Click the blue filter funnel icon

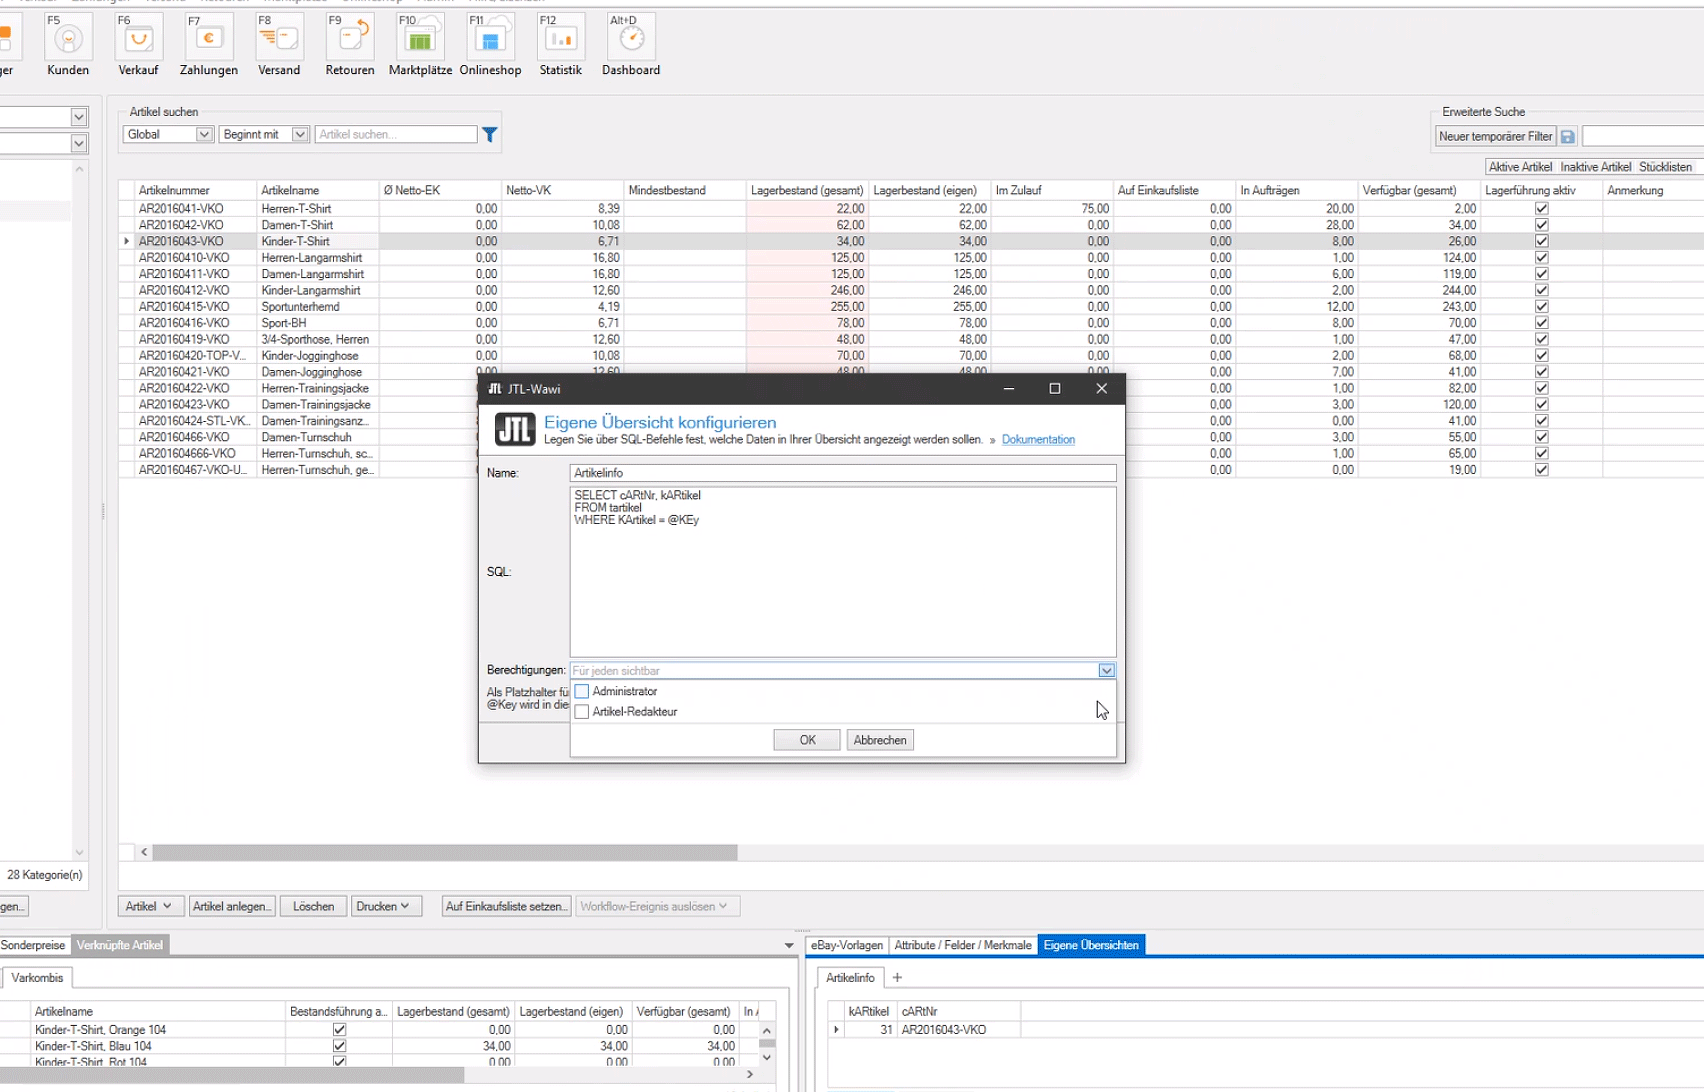(x=490, y=134)
